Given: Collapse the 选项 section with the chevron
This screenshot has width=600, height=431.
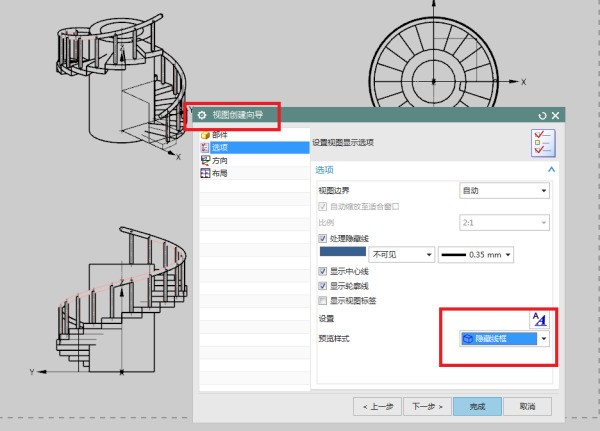Looking at the screenshot, I should coord(551,170).
